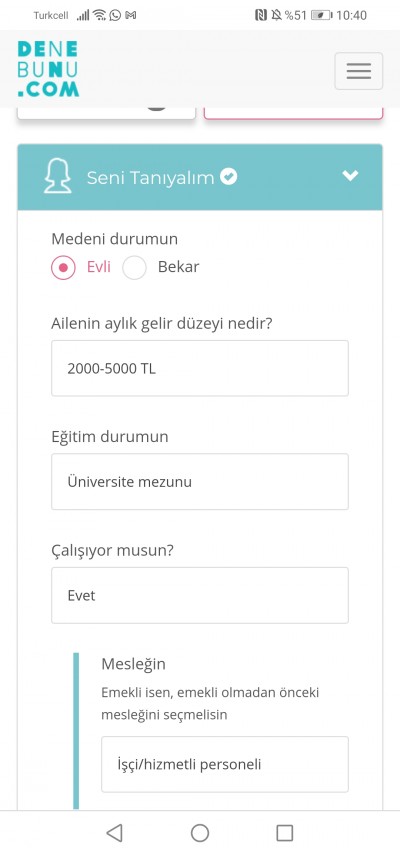Select the Bekar radio button
Image resolution: width=400 pixels, height=856 pixels.
[134, 268]
